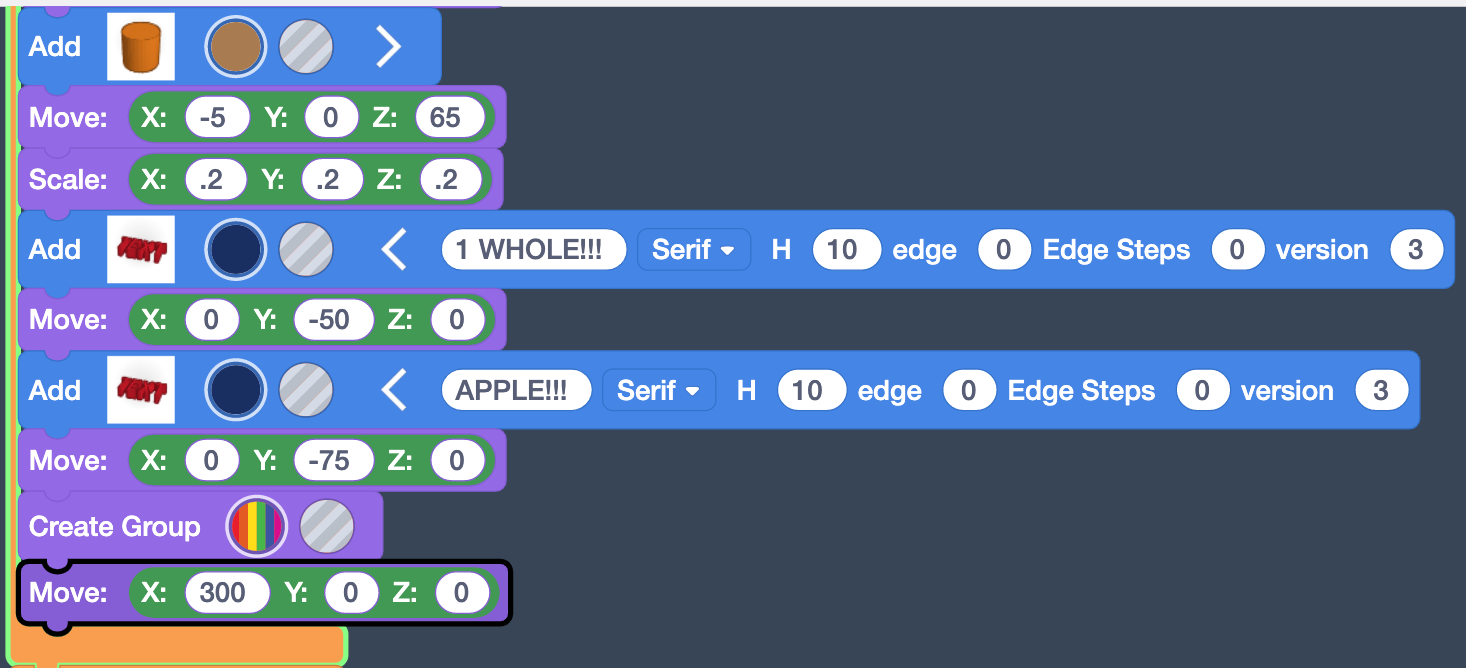Click the Y value -75 in the Move block

pyautogui.click(x=334, y=460)
